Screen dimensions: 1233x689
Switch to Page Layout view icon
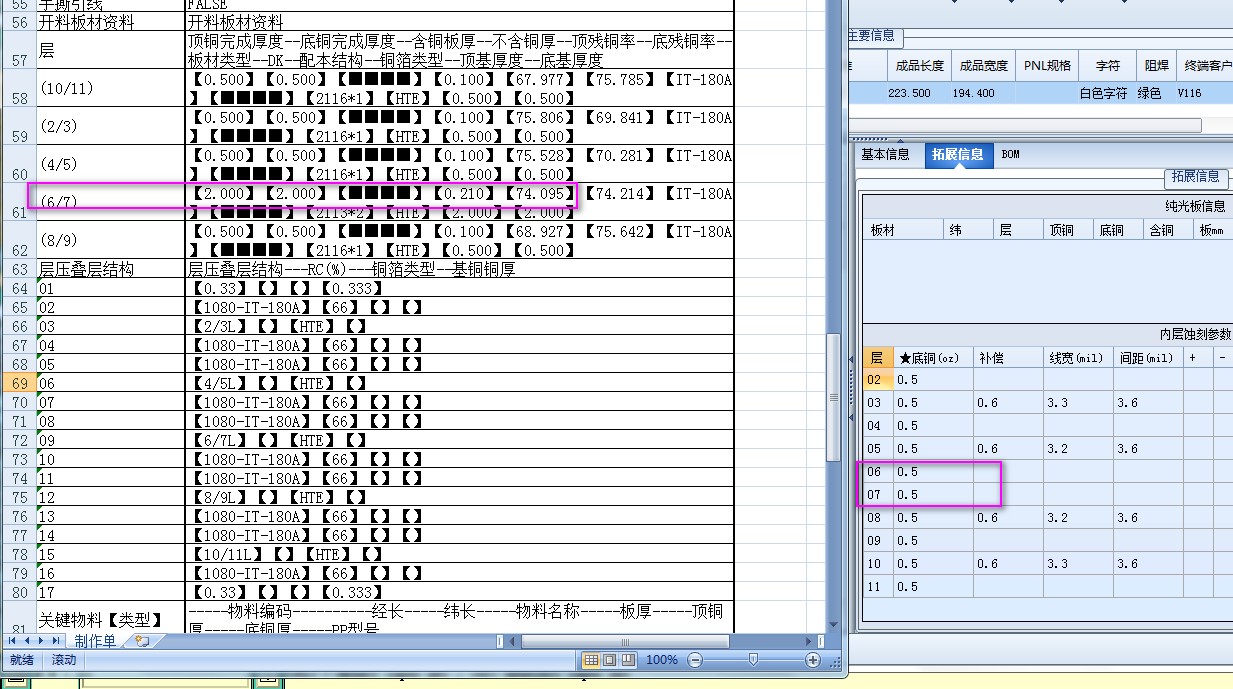[609, 660]
